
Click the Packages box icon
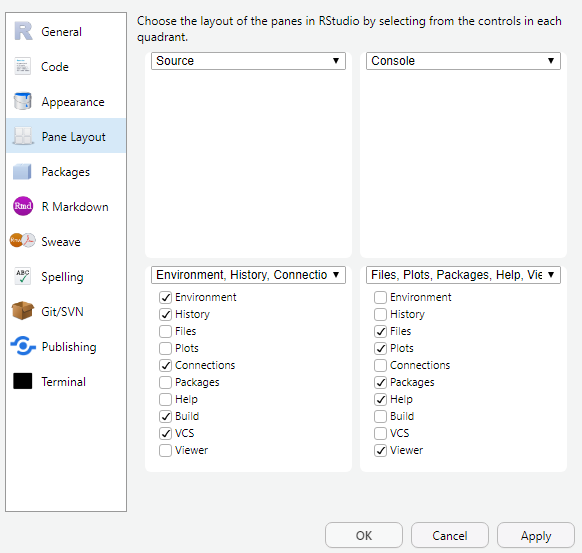point(22,171)
